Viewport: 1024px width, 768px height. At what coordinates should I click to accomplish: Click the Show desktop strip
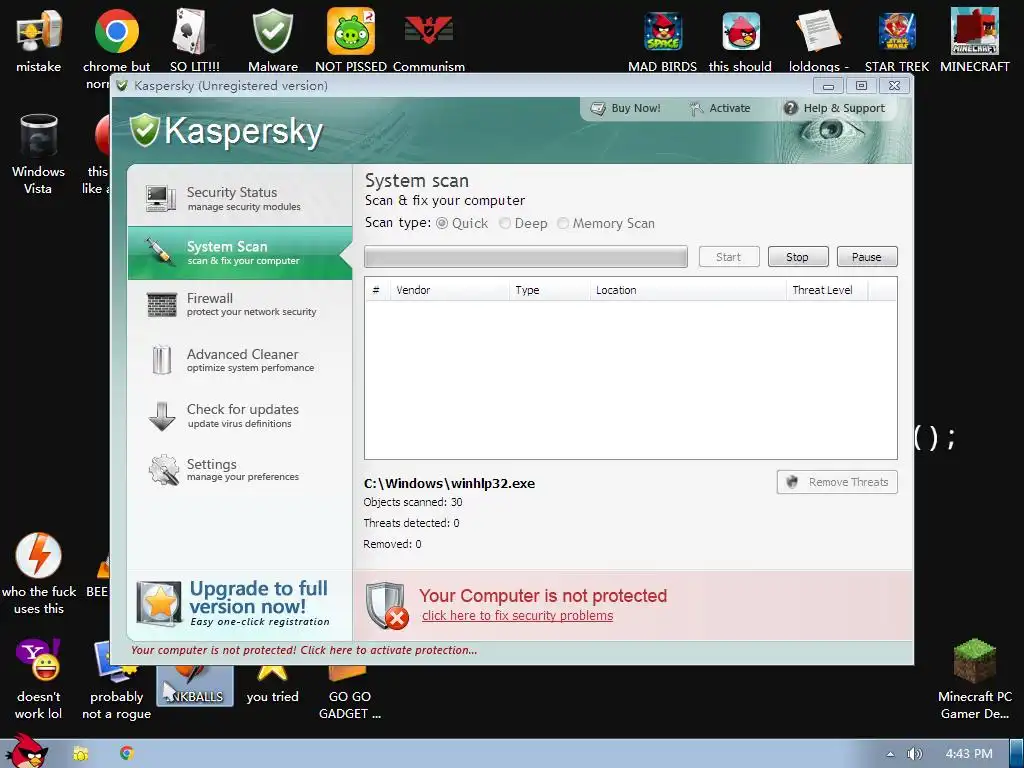(1017, 754)
